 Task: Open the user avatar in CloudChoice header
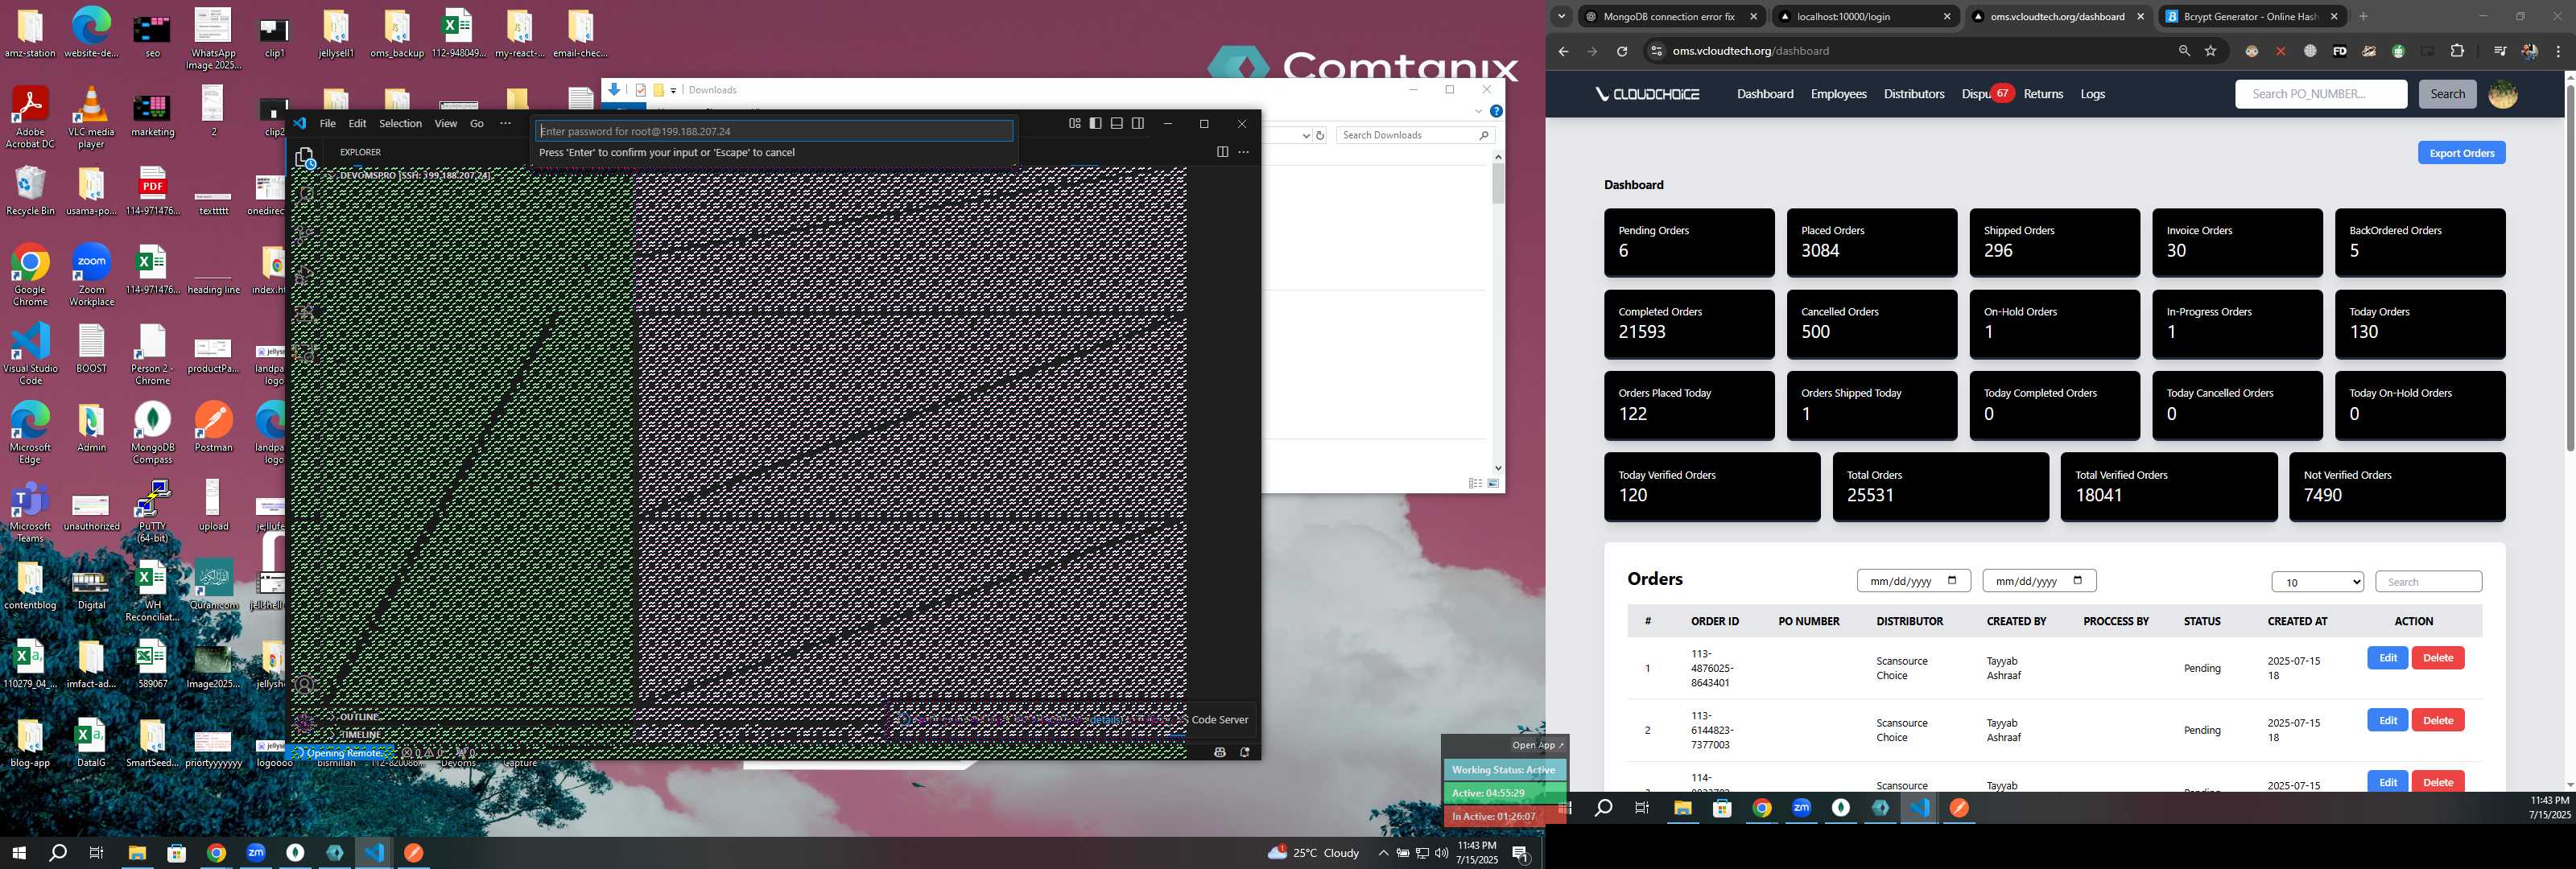coord(2502,94)
